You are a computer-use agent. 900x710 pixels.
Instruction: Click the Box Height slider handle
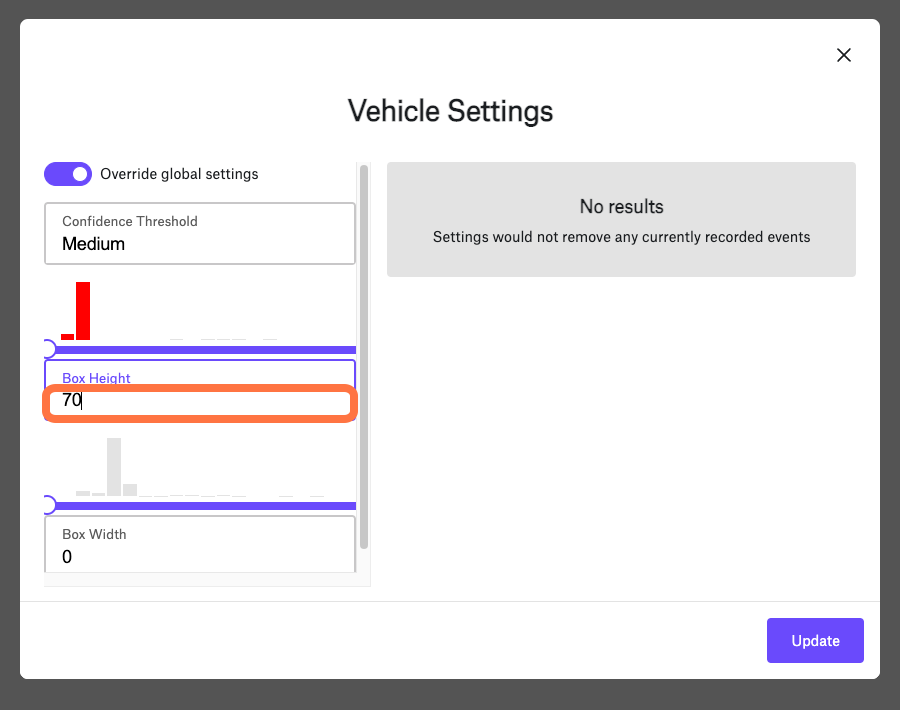[x=49, y=505]
